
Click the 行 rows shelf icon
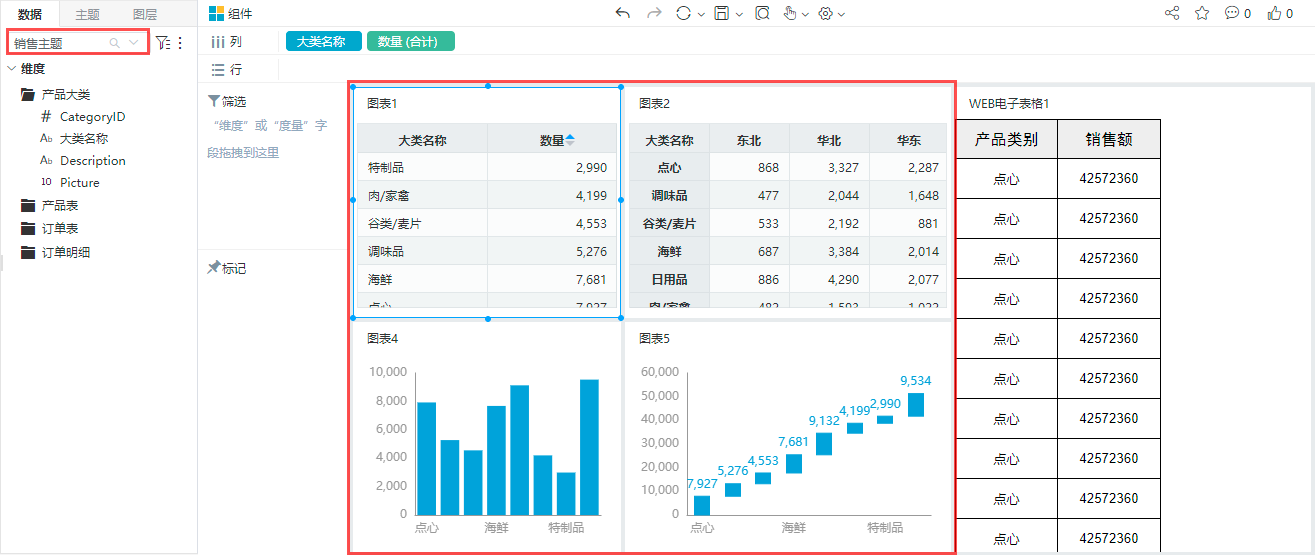coord(217,70)
